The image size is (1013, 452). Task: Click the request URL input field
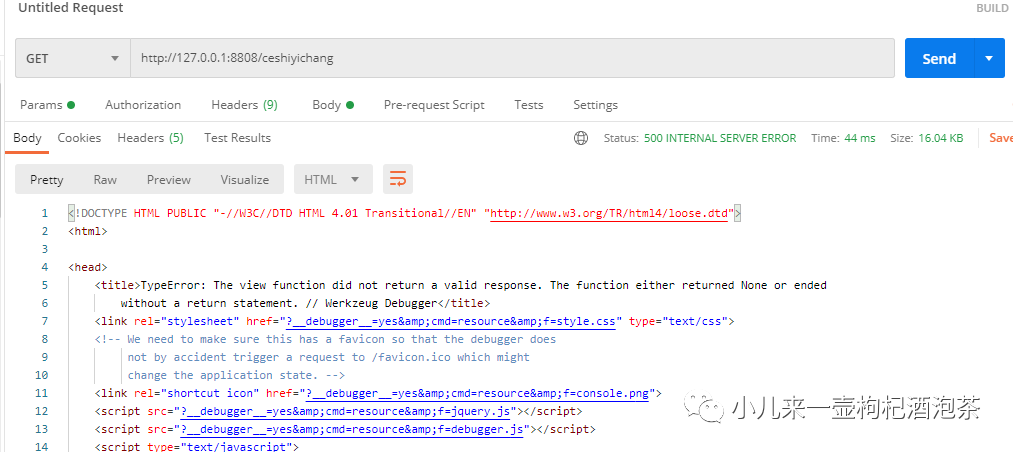pos(512,58)
